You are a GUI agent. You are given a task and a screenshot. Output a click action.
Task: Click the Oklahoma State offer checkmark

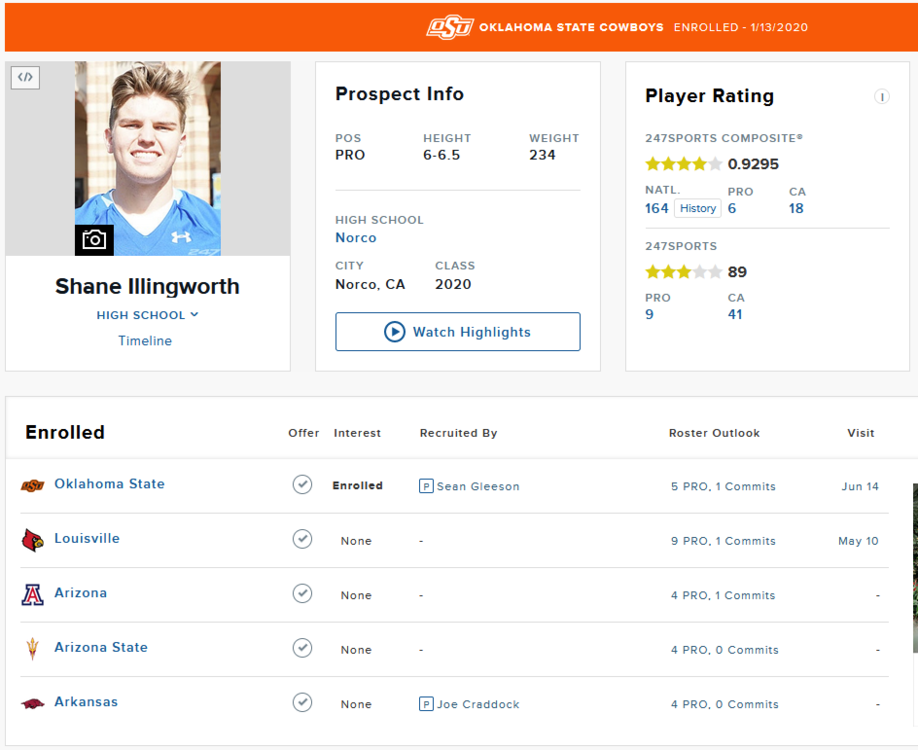click(302, 485)
